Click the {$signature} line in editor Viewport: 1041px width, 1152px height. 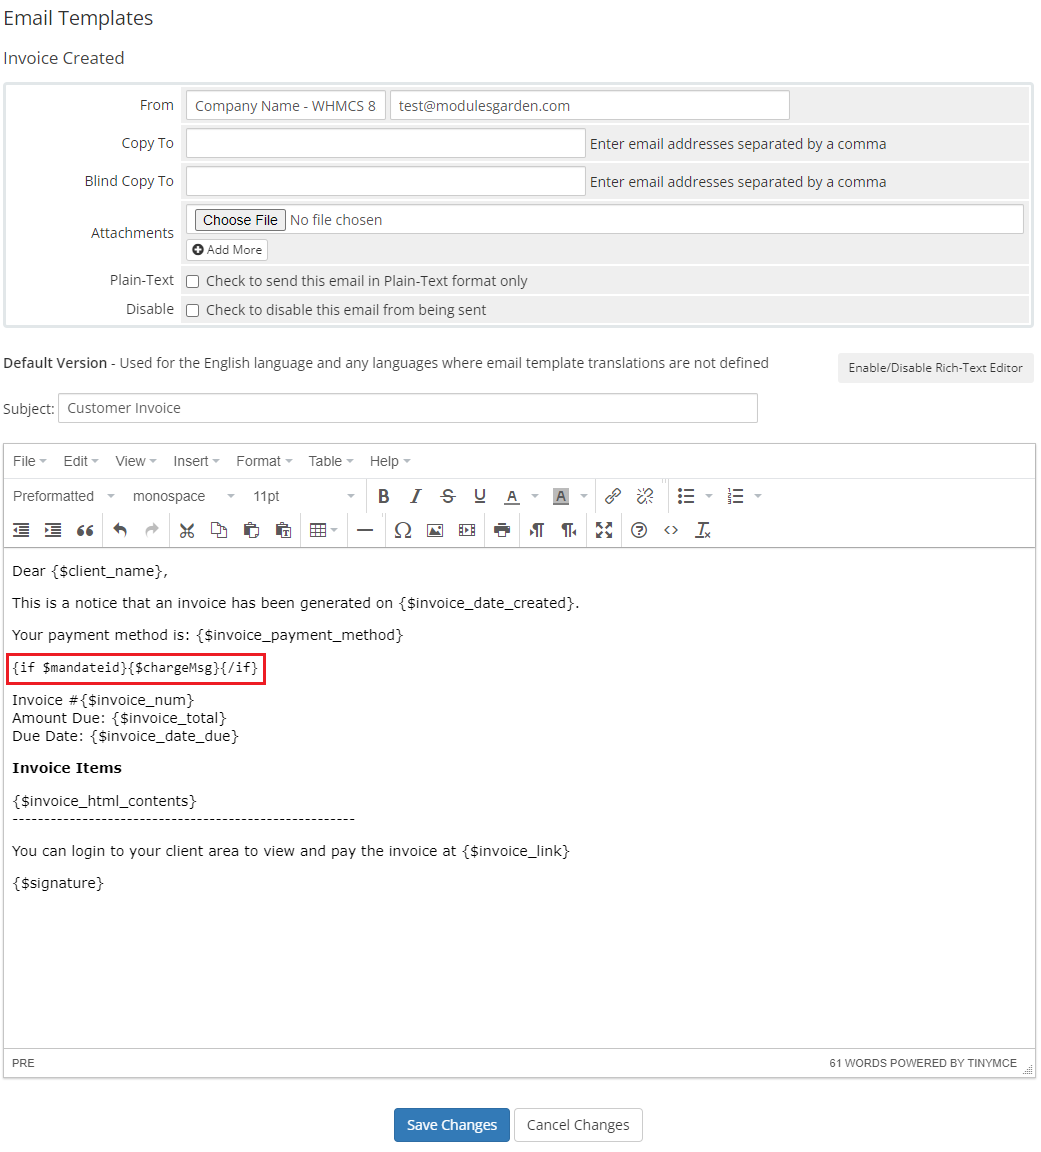tap(58, 883)
